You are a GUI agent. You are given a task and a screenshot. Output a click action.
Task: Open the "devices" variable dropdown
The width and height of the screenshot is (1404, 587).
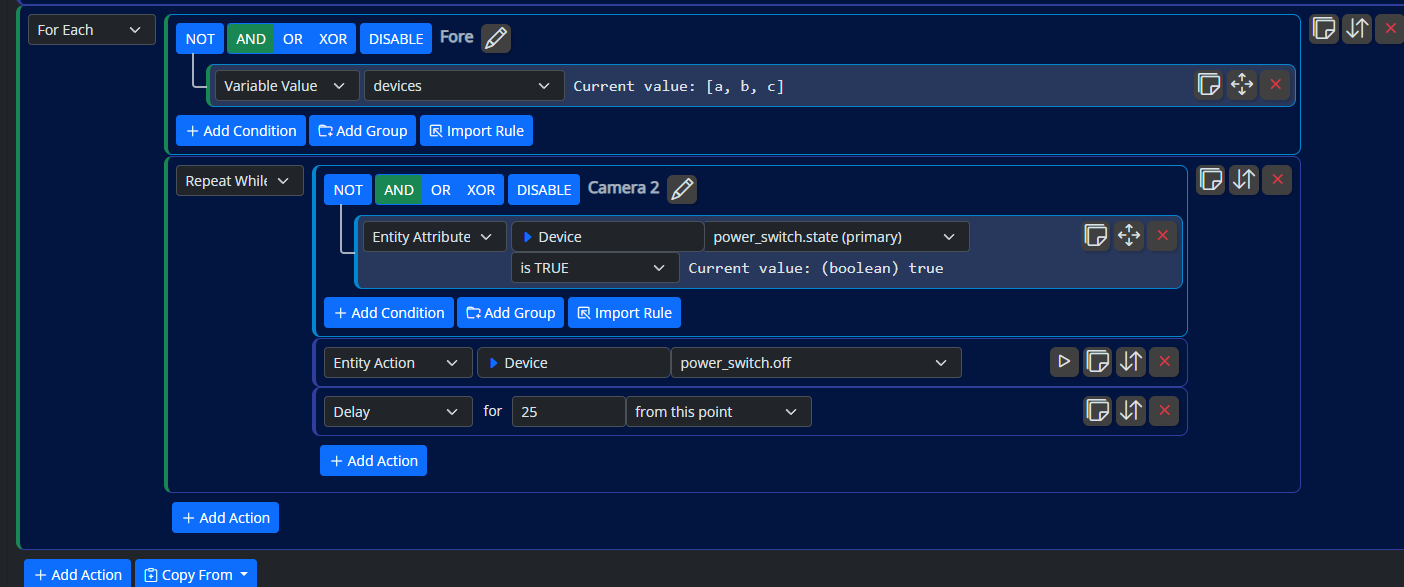[x=463, y=85]
